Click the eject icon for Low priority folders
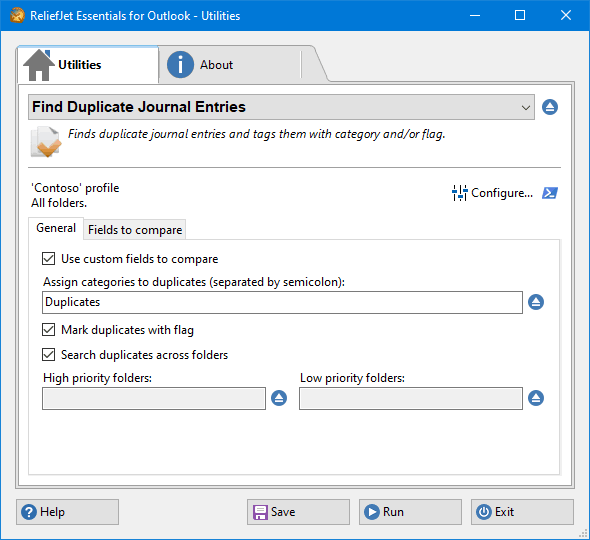The width and height of the screenshot is (590, 540). pos(536,398)
